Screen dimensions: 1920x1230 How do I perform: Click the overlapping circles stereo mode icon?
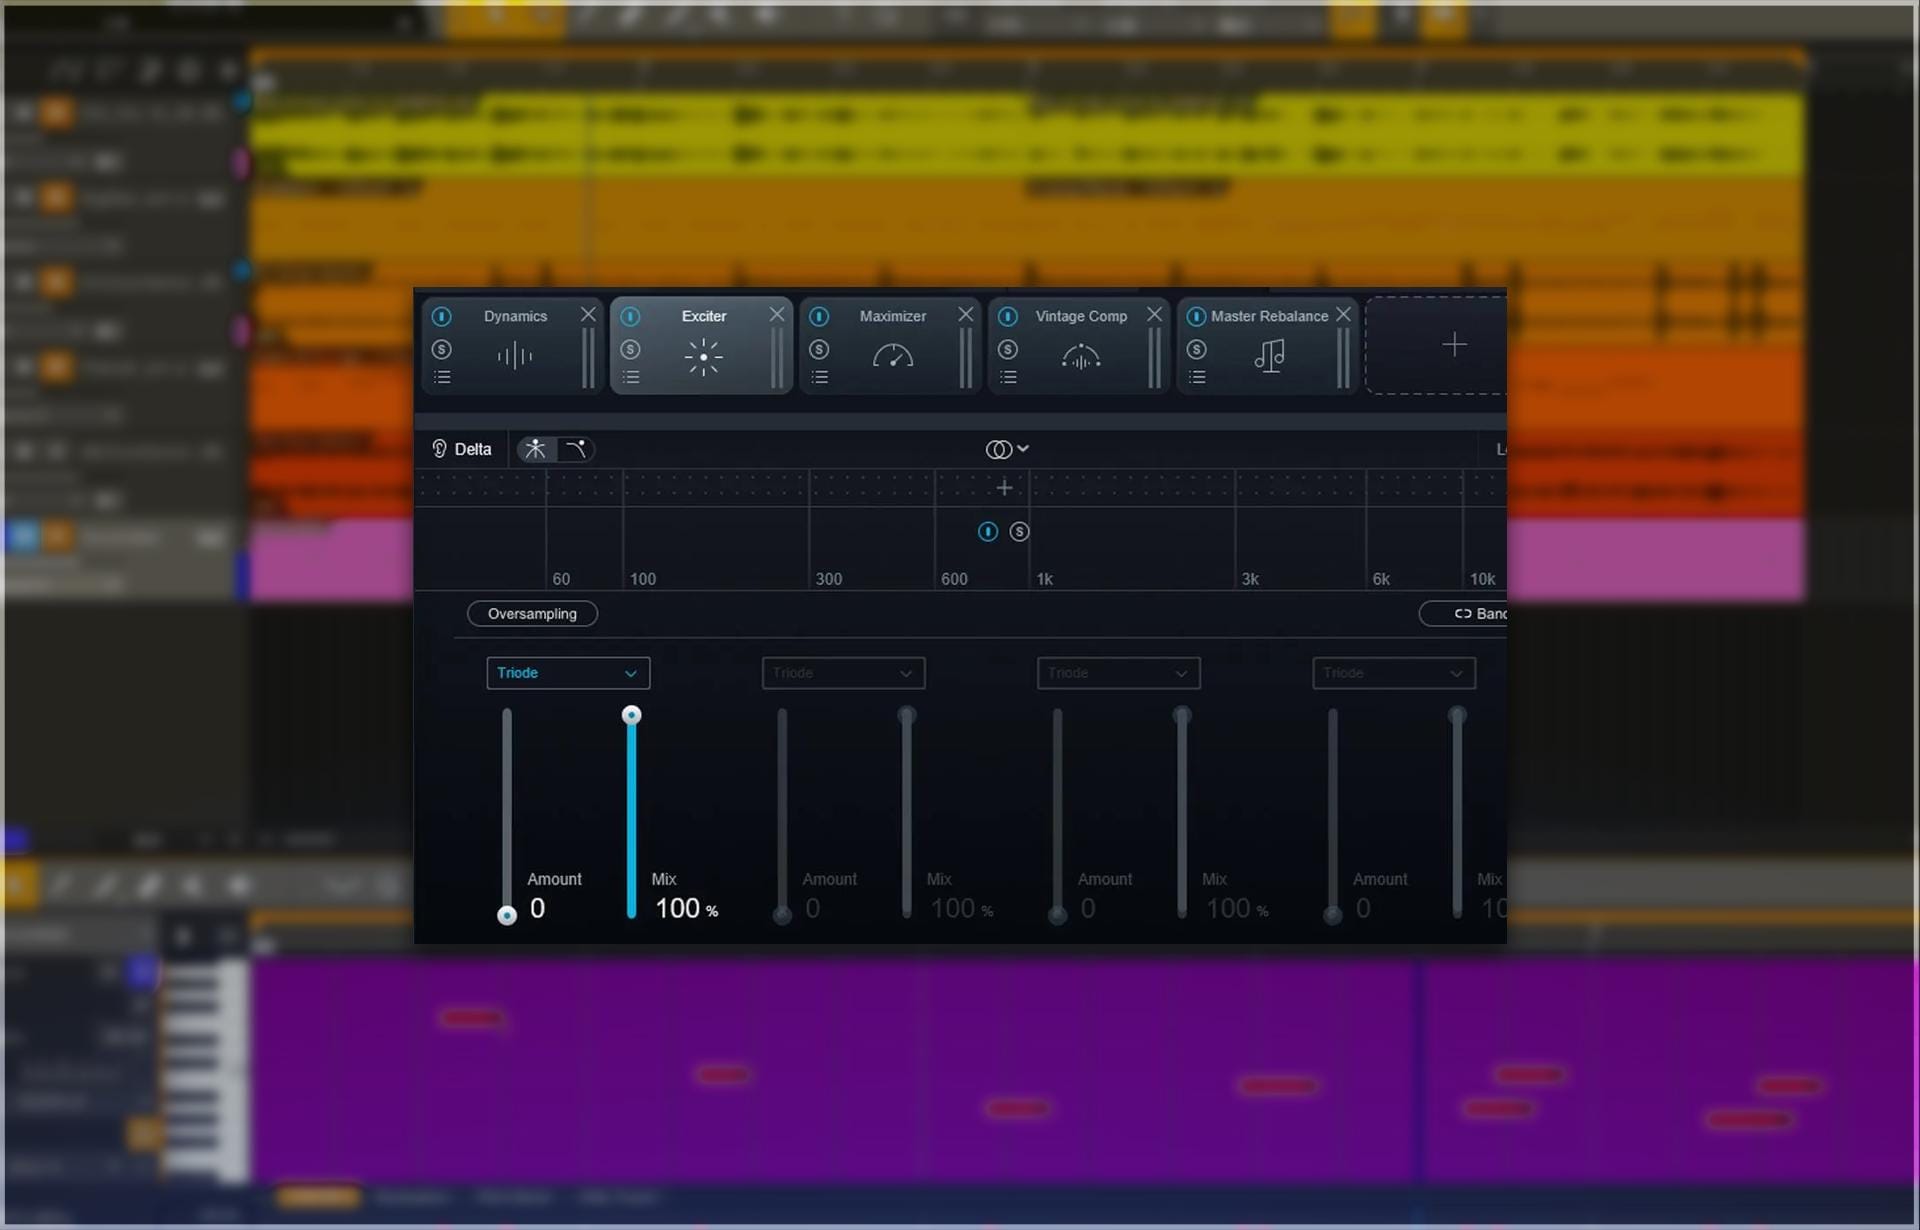tap(998, 449)
